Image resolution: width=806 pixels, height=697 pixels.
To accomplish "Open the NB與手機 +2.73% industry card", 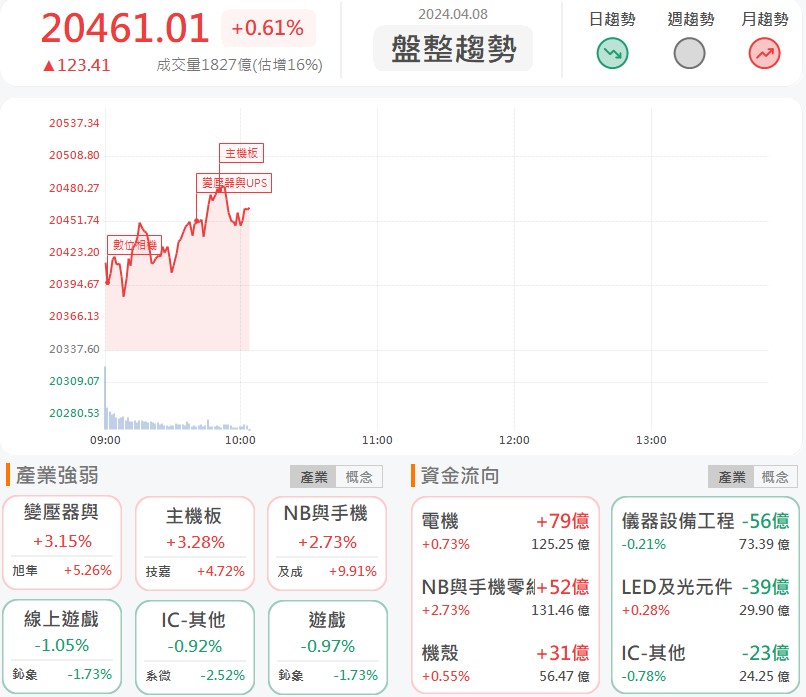I will tap(327, 543).
